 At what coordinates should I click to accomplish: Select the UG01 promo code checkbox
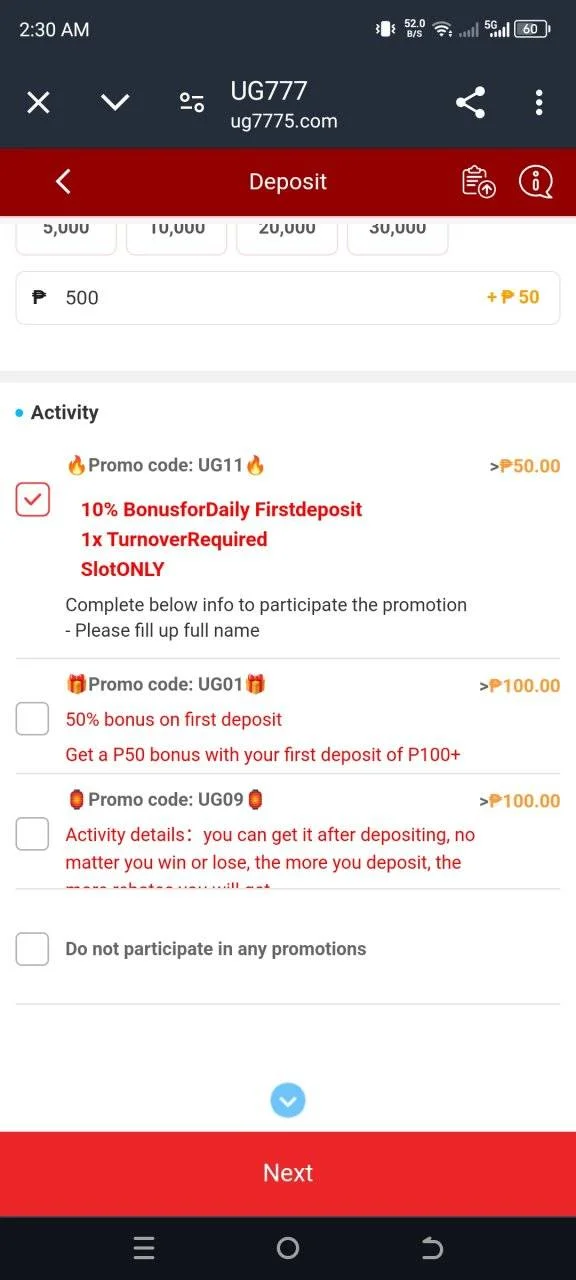click(32, 718)
